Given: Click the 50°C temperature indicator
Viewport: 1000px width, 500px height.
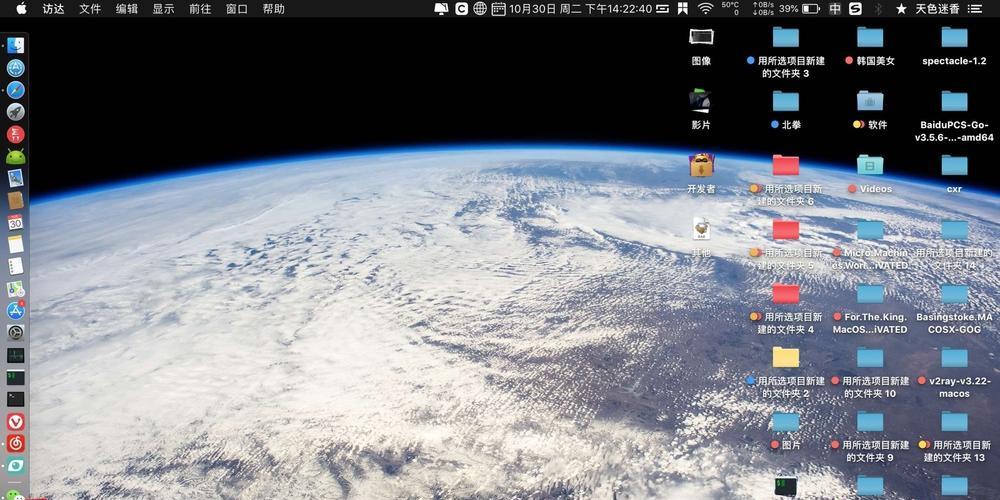Looking at the screenshot, I should click(730, 8).
